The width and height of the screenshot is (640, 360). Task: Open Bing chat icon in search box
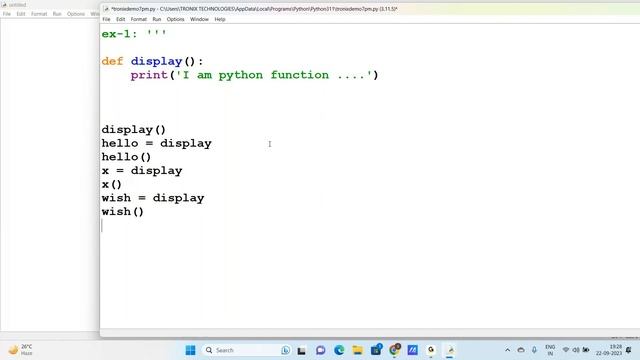[x=285, y=350]
